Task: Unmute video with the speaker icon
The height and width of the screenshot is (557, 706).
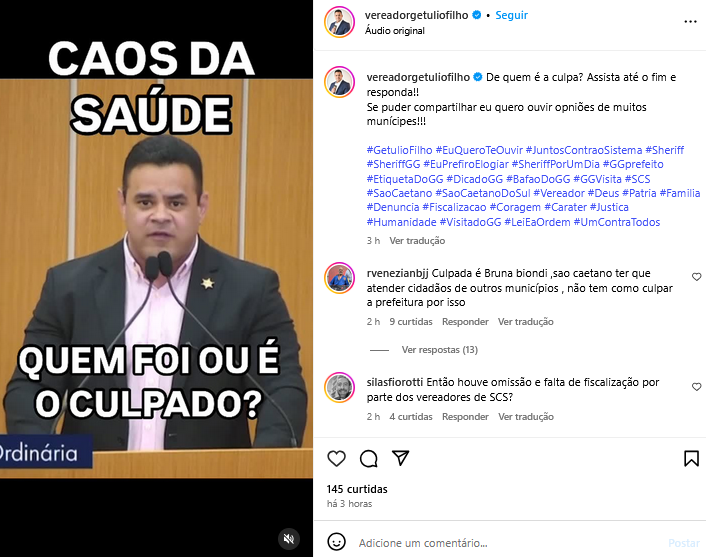Action: point(289,539)
